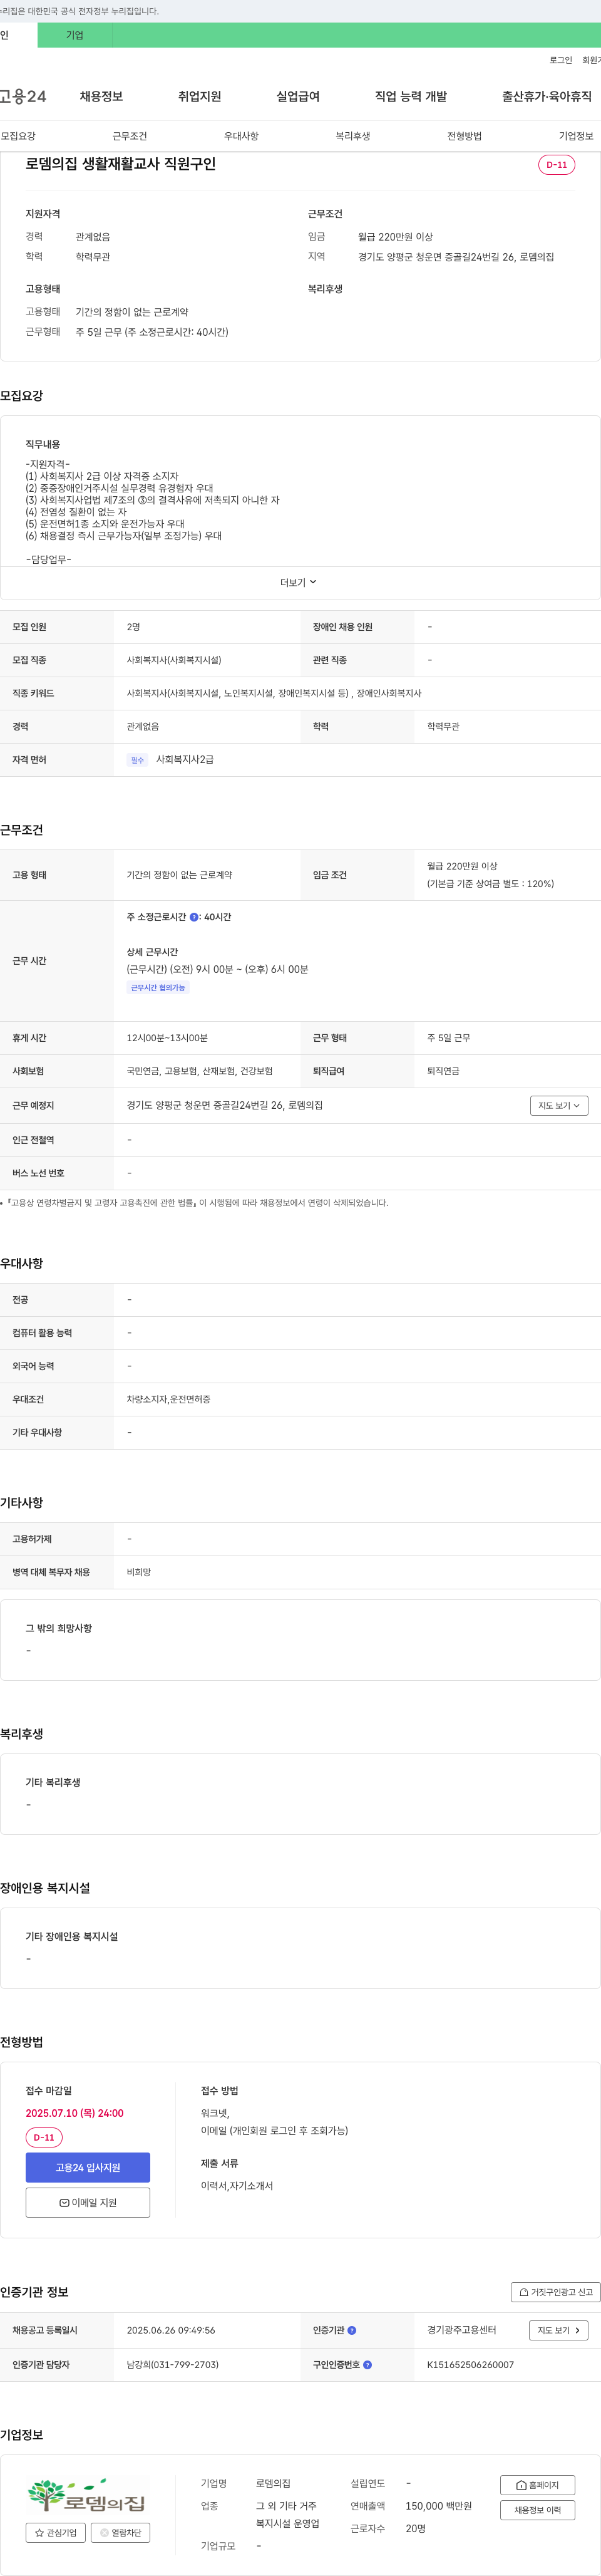Jump to the 근무조건 section tab

tap(130, 136)
